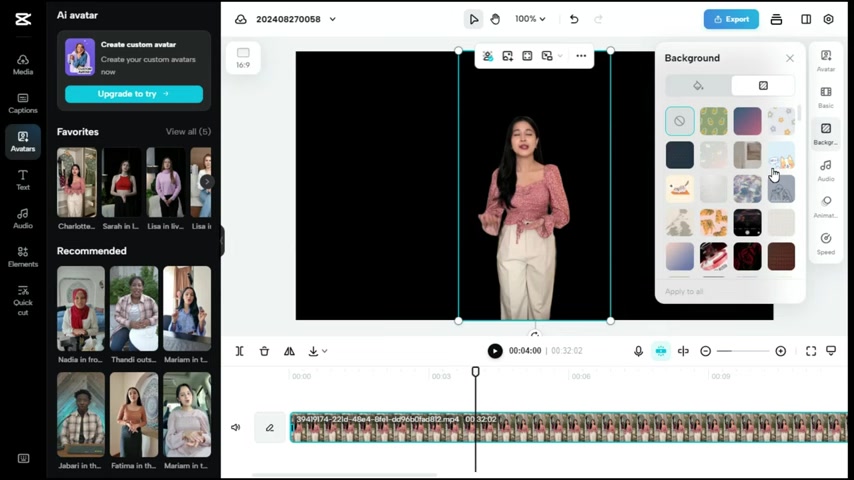The width and height of the screenshot is (854, 480).
Task: Click Apply to all
Action: coord(684,291)
